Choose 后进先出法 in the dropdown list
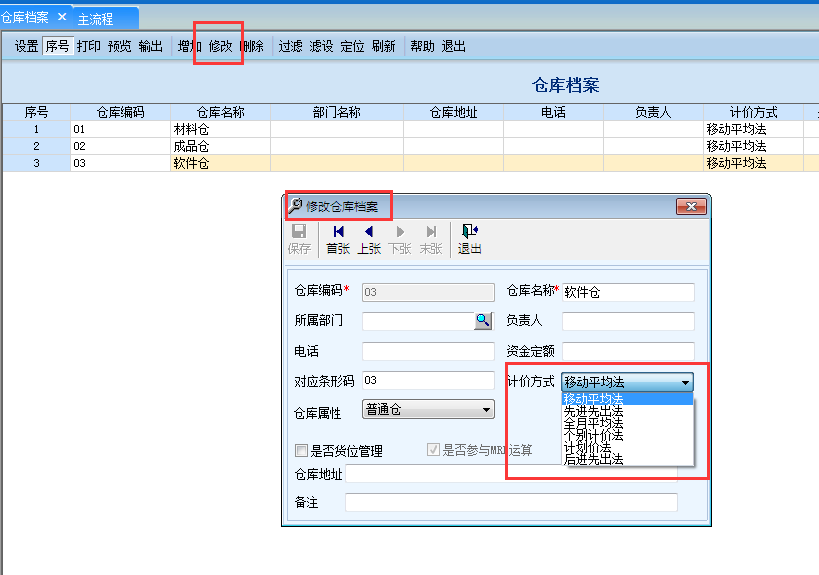Screen dimensions: 819x575 (x=593, y=459)
